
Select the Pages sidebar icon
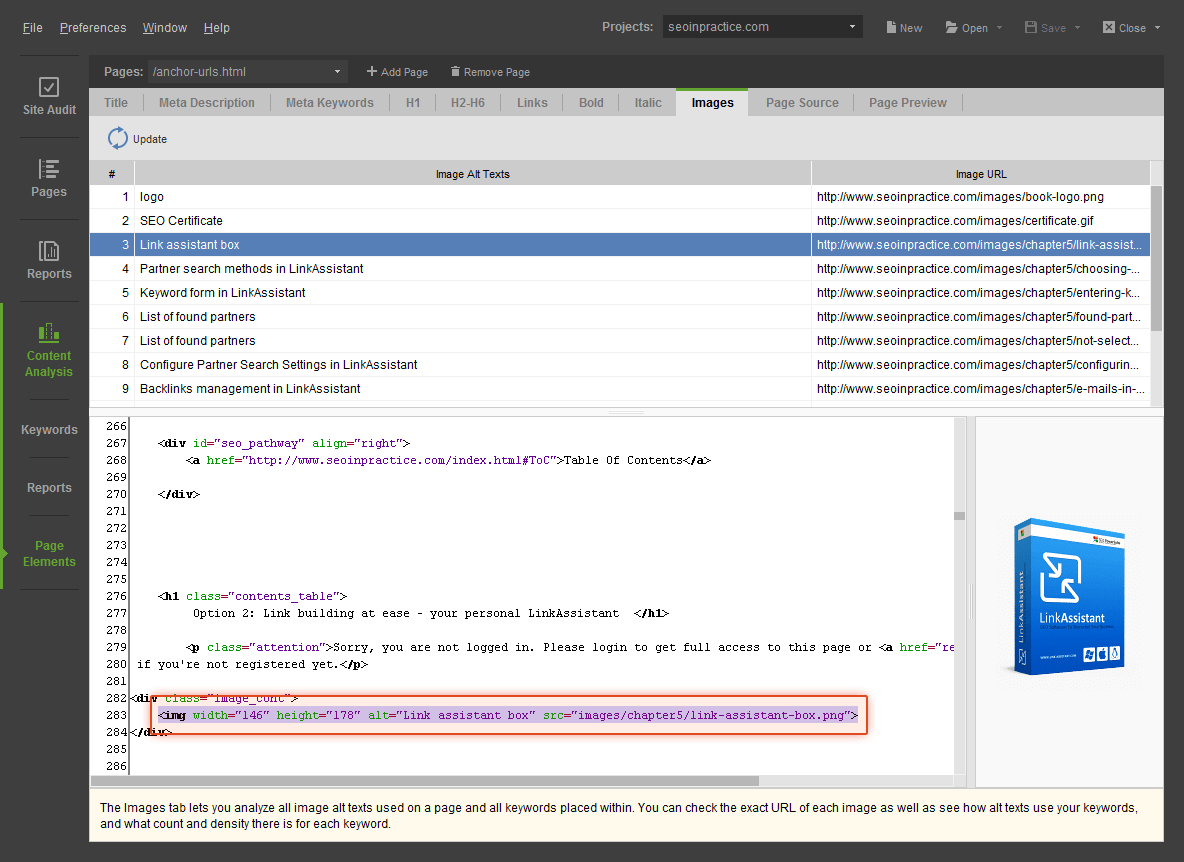point(48,170)
